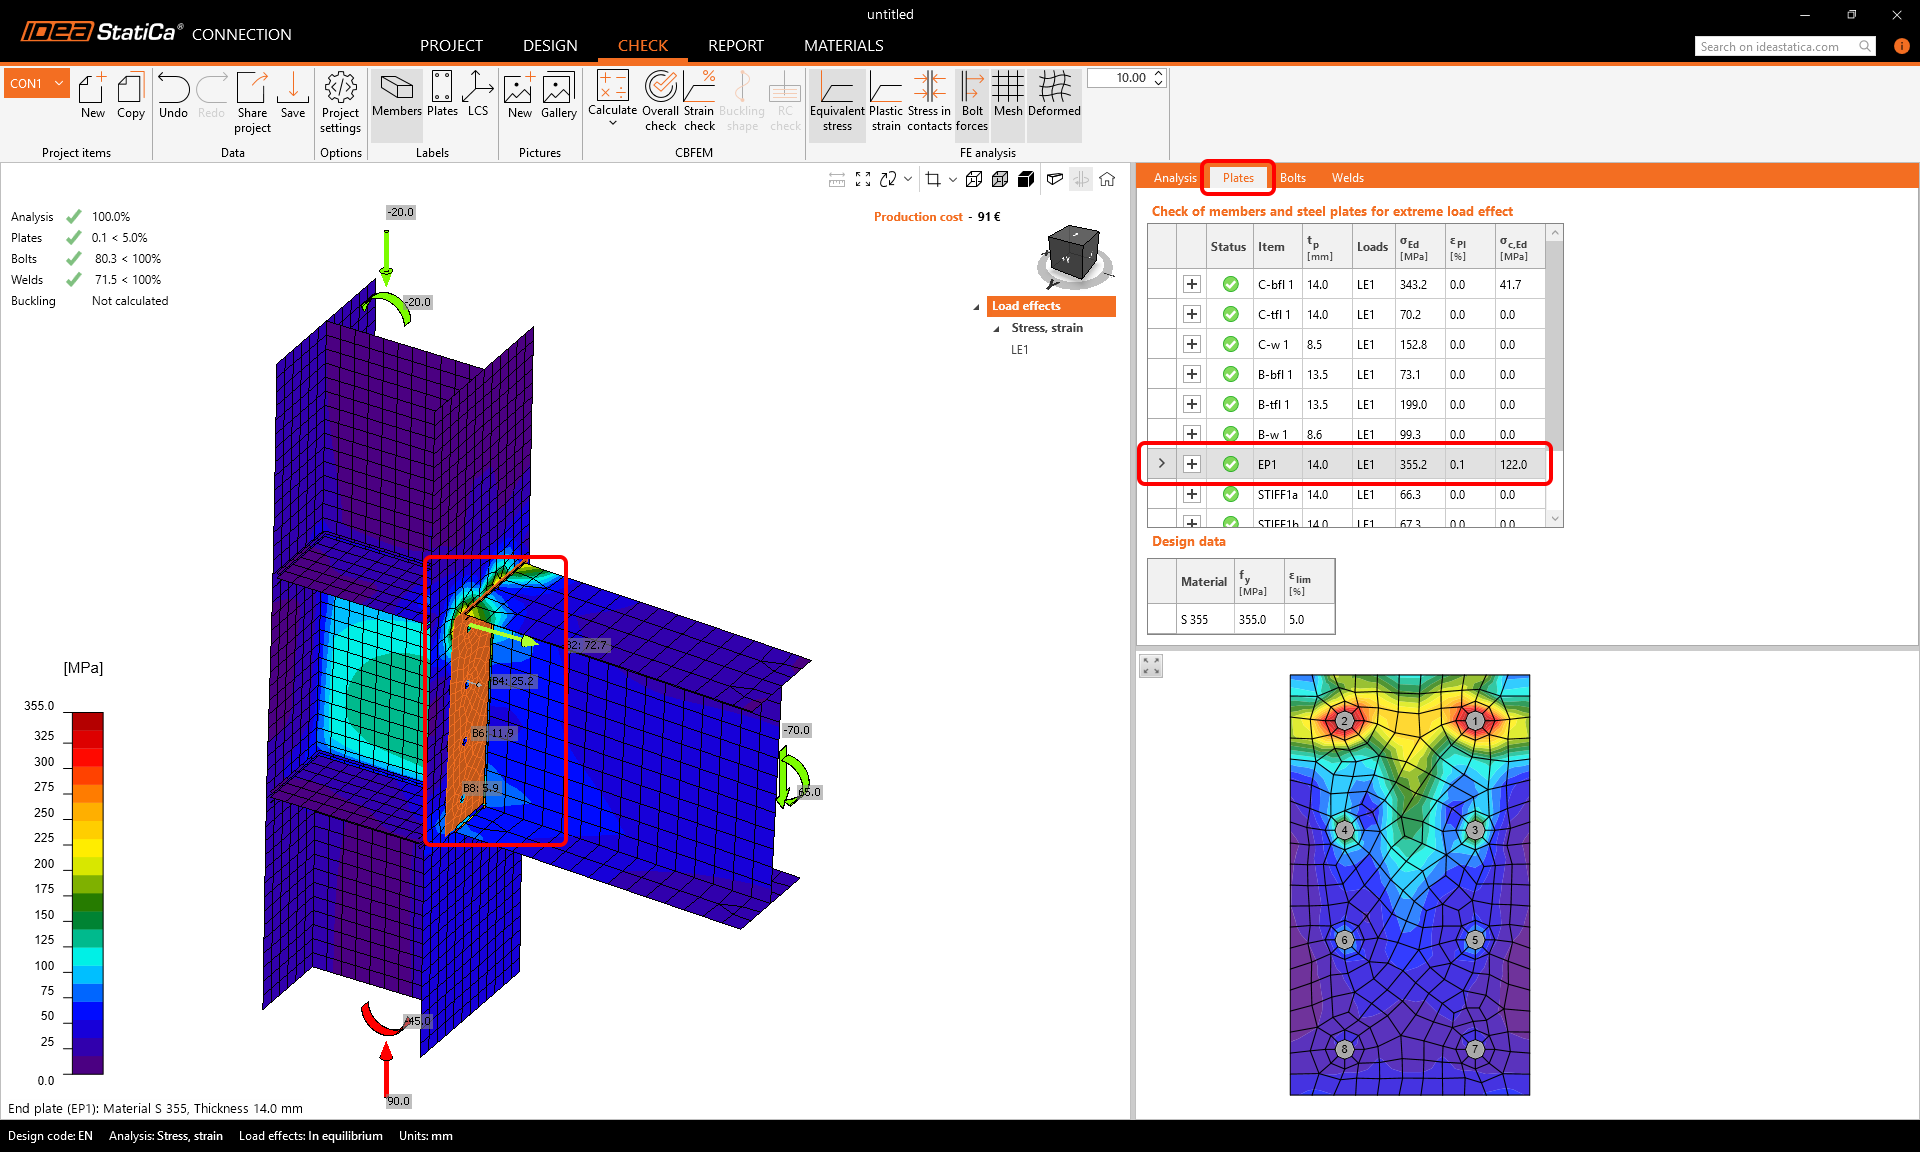Viewport: 1920px width, 1152px height.
Task: Click the ideastatica.com search field
Action: [1780, 46]
